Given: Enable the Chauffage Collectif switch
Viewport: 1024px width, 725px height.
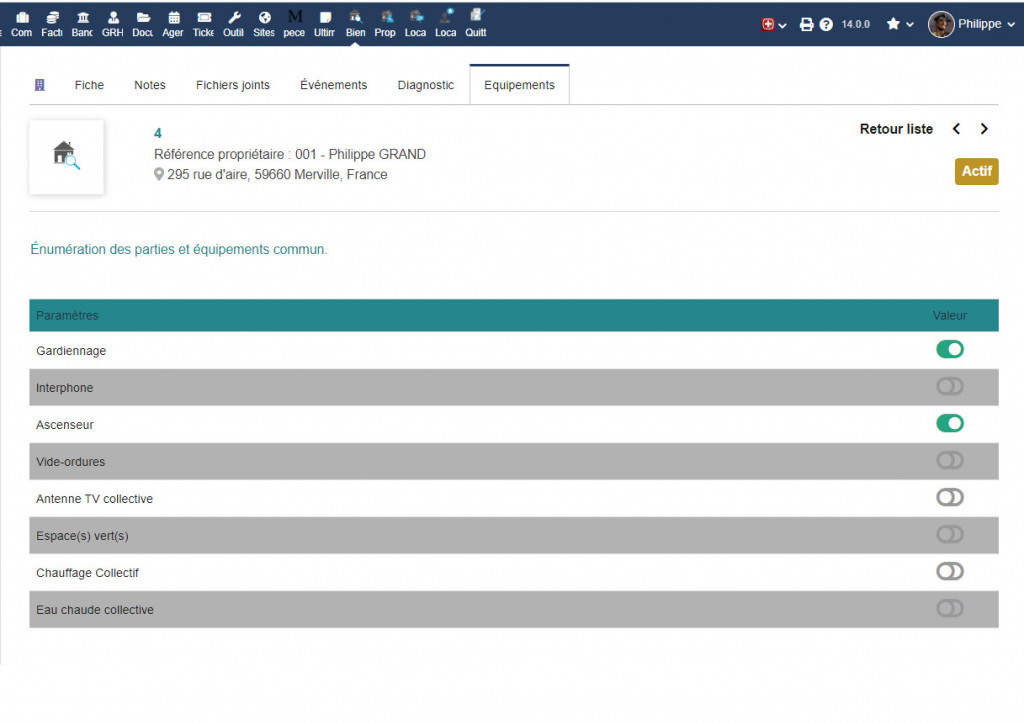Looking at the screenshot, I should pos(950,572).
